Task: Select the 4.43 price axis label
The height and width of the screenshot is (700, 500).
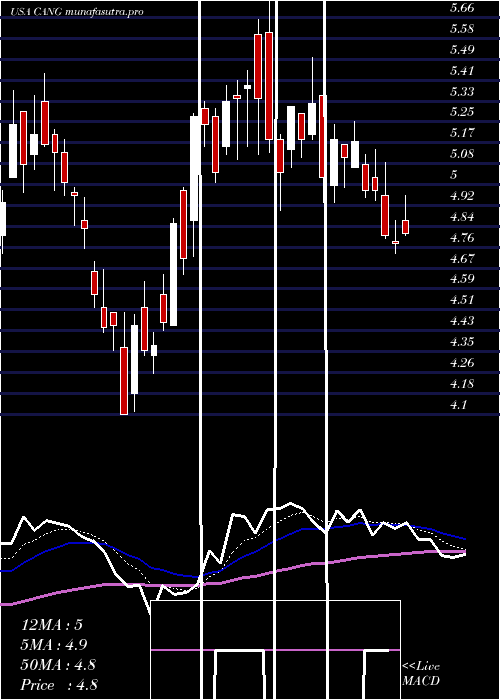Action: pos(462,321)
